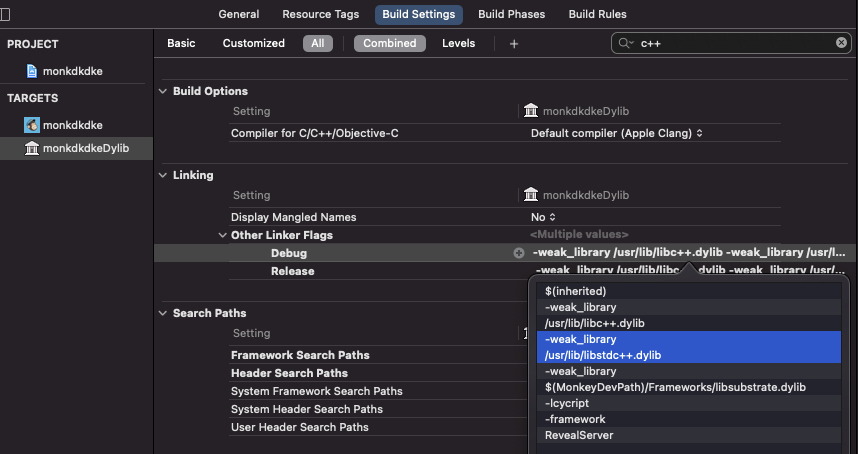Open the Display Mangled Names No popup

tap(543, 217)
